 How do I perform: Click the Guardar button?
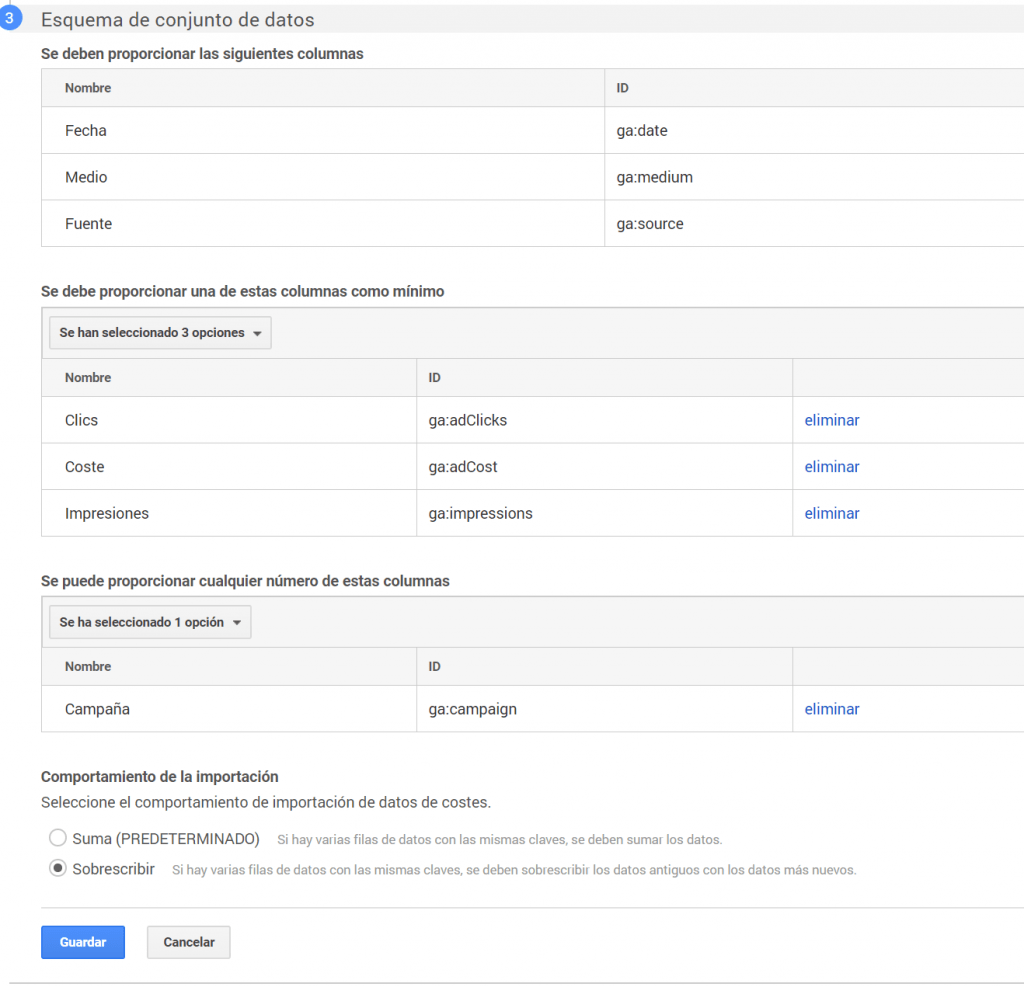[x=83, y=942]
